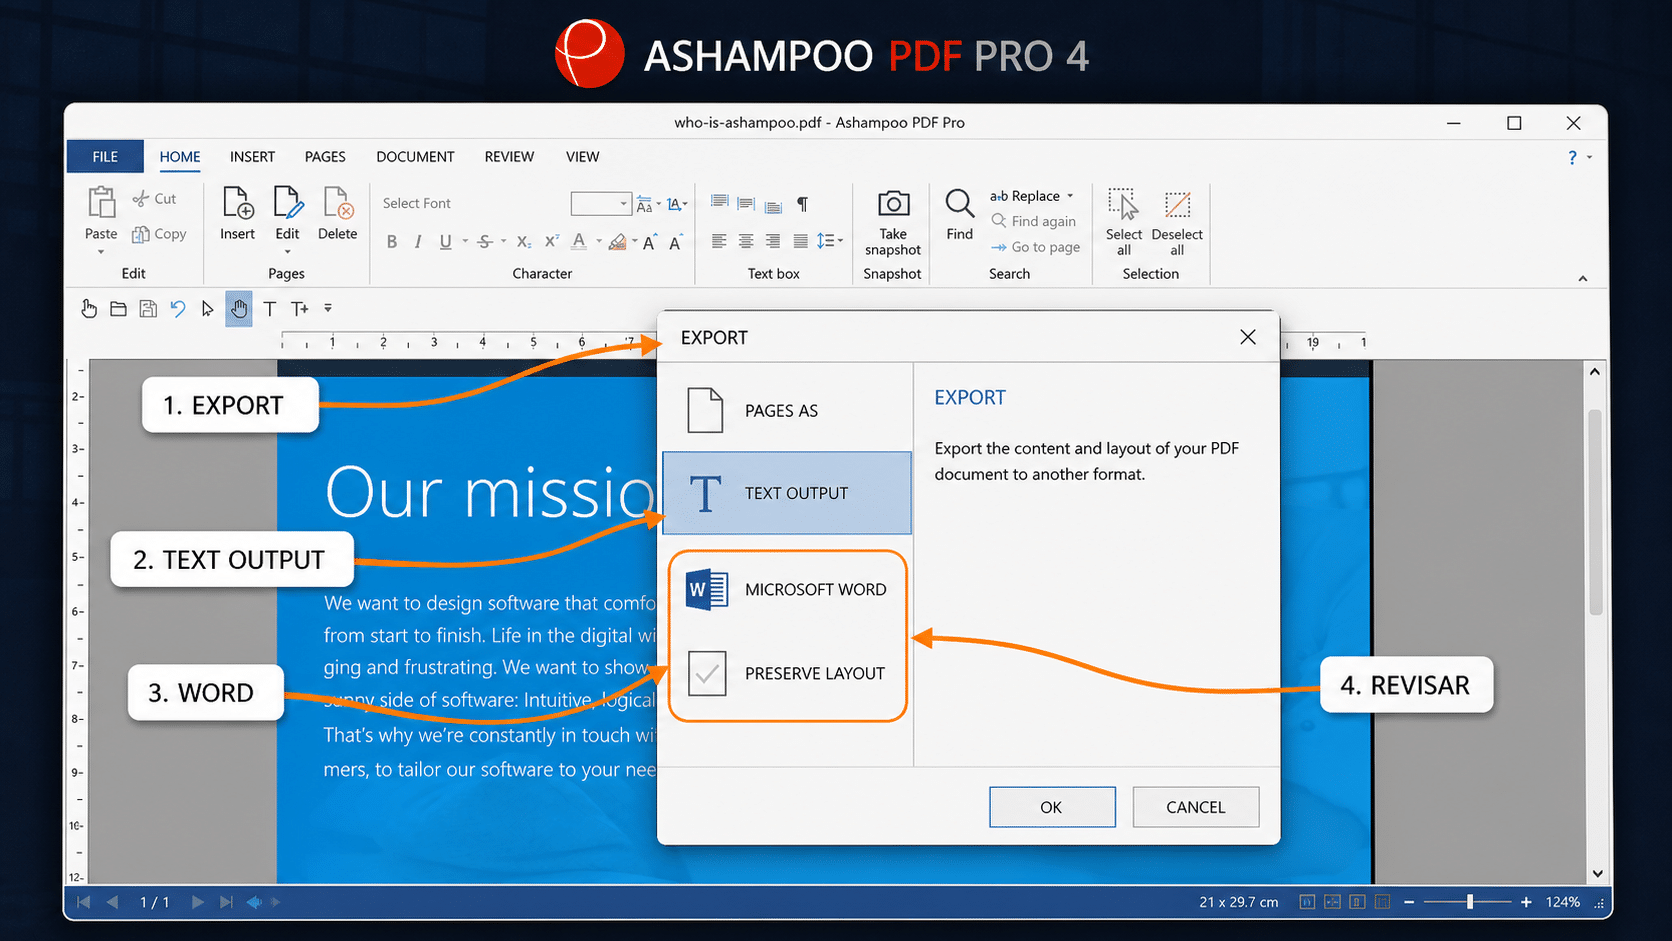Justify text in Text box group
The image size is (1672, 941).
tap(800, 241)
